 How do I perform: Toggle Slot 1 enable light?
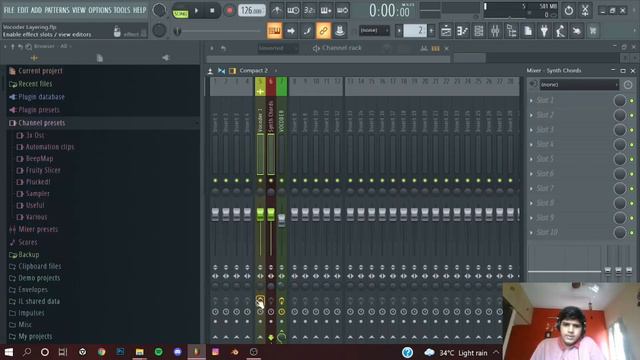[631, 100]
